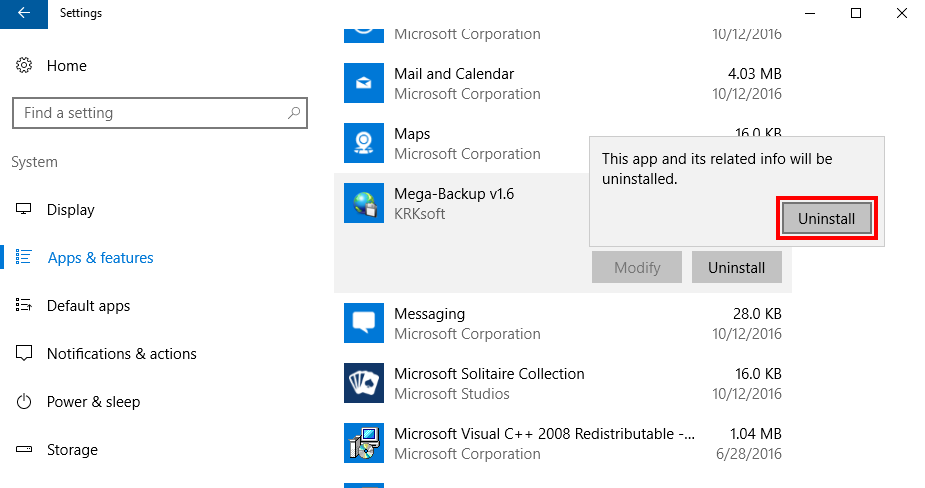The height and width of the screenshot is (488, 925).
Task: Select Microsoft Visual C++ 2008 Redistributable name
Action: point(544,434)
